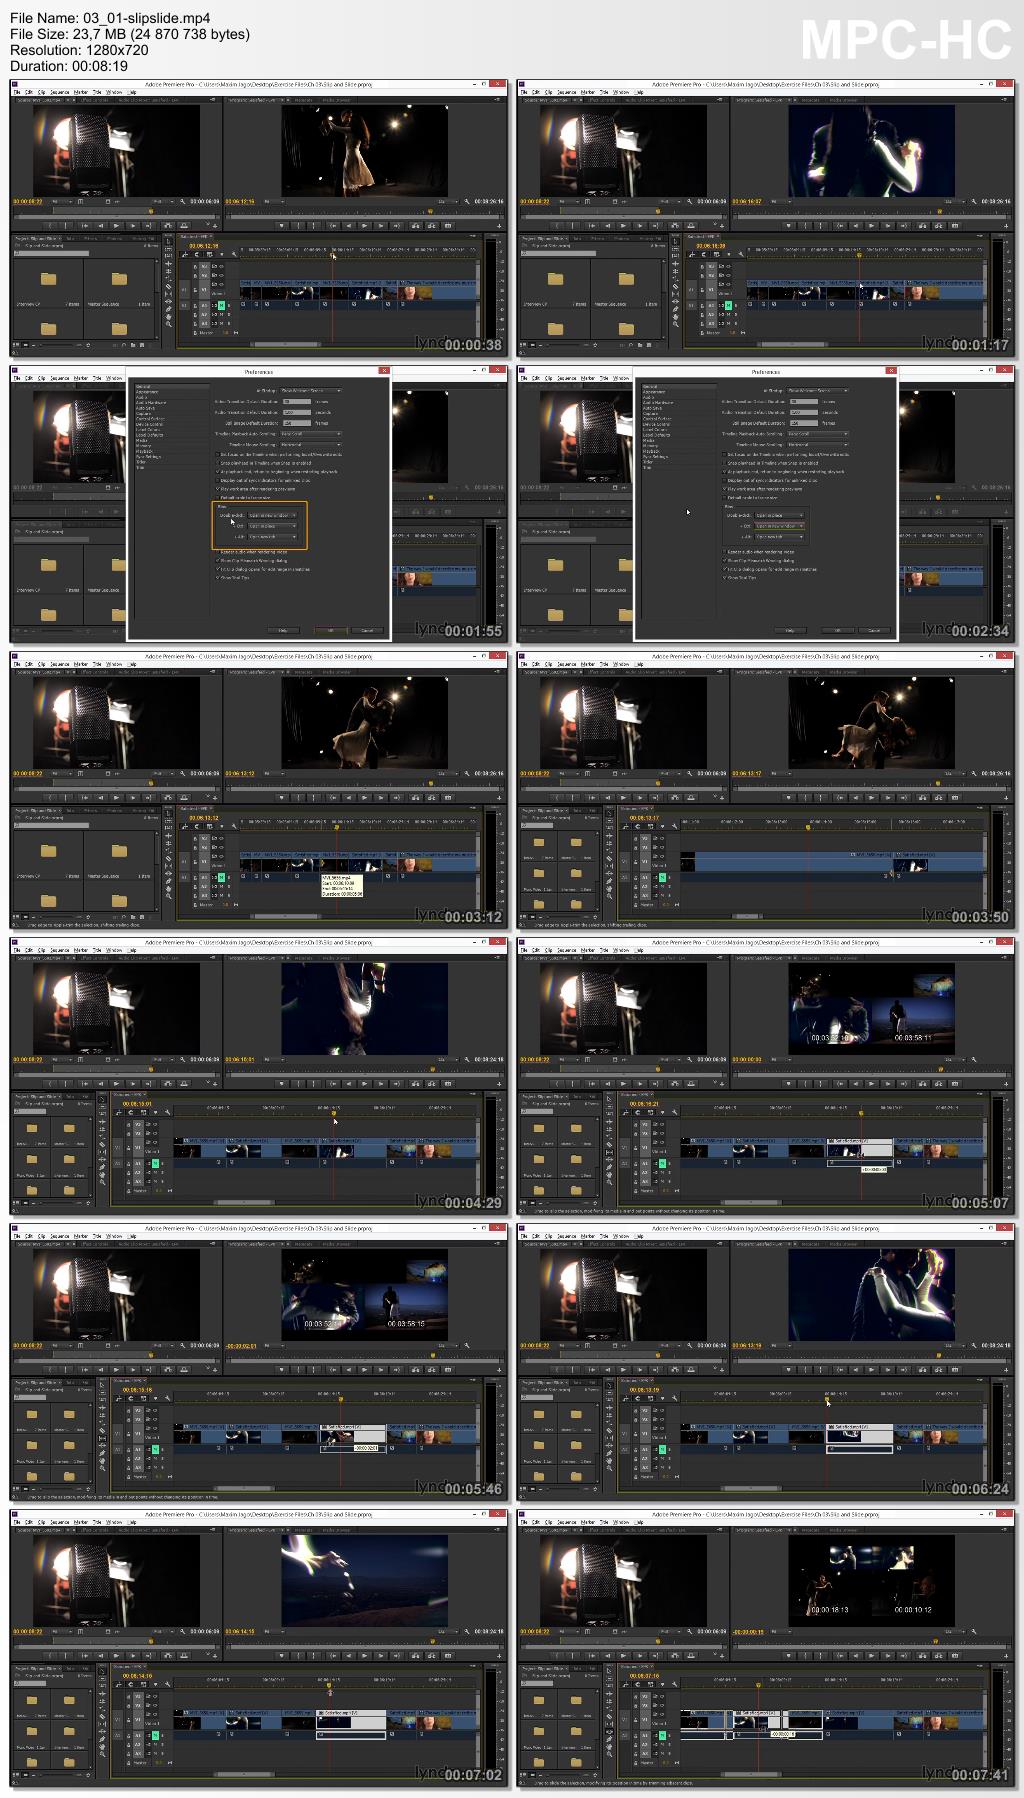Viewport: 1024px width, 1798px height.
Task: Open Bins Double-click dropdown in the 00:01:55 Preferences
Action: pos(272,515)
